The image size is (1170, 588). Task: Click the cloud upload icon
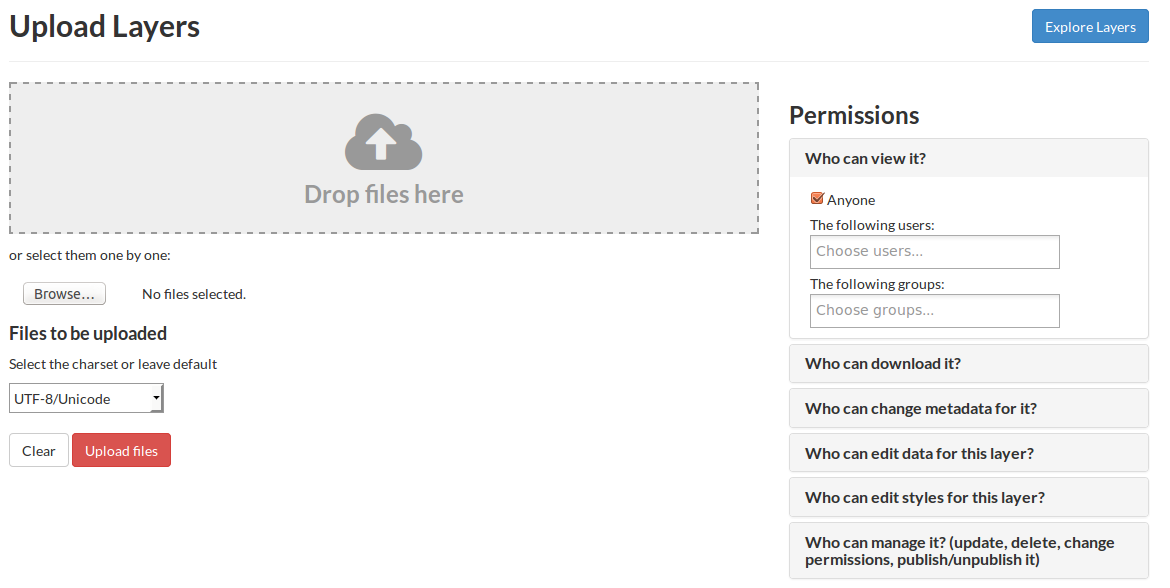click(x=383, y=143)
